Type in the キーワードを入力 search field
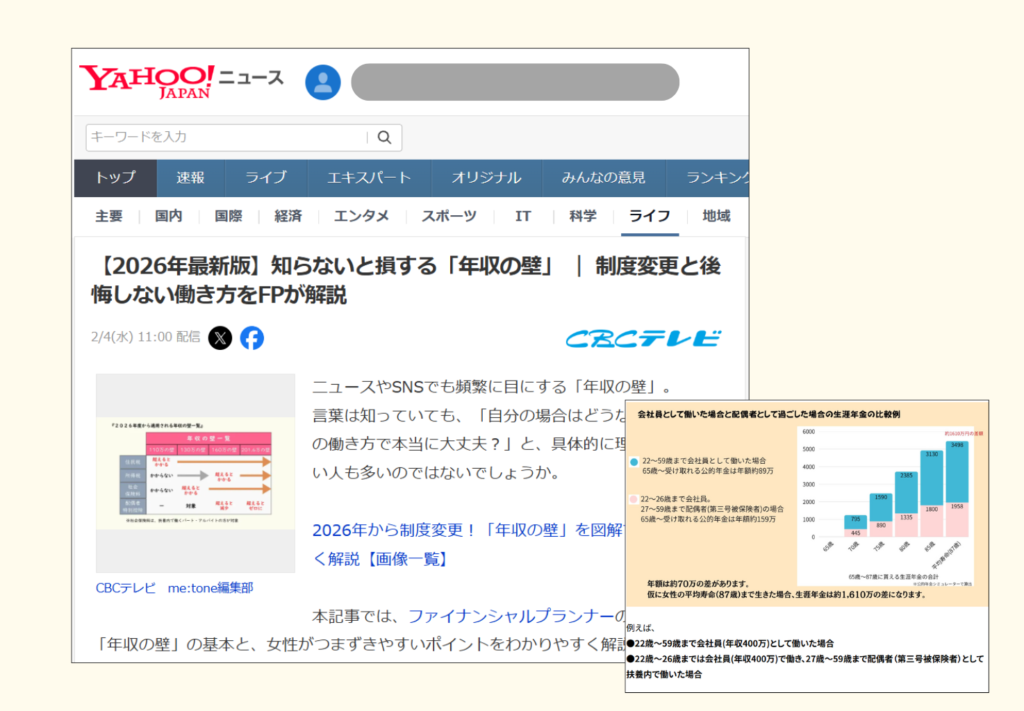This screenshot has height=711, width=1024. tap(225, 137)
